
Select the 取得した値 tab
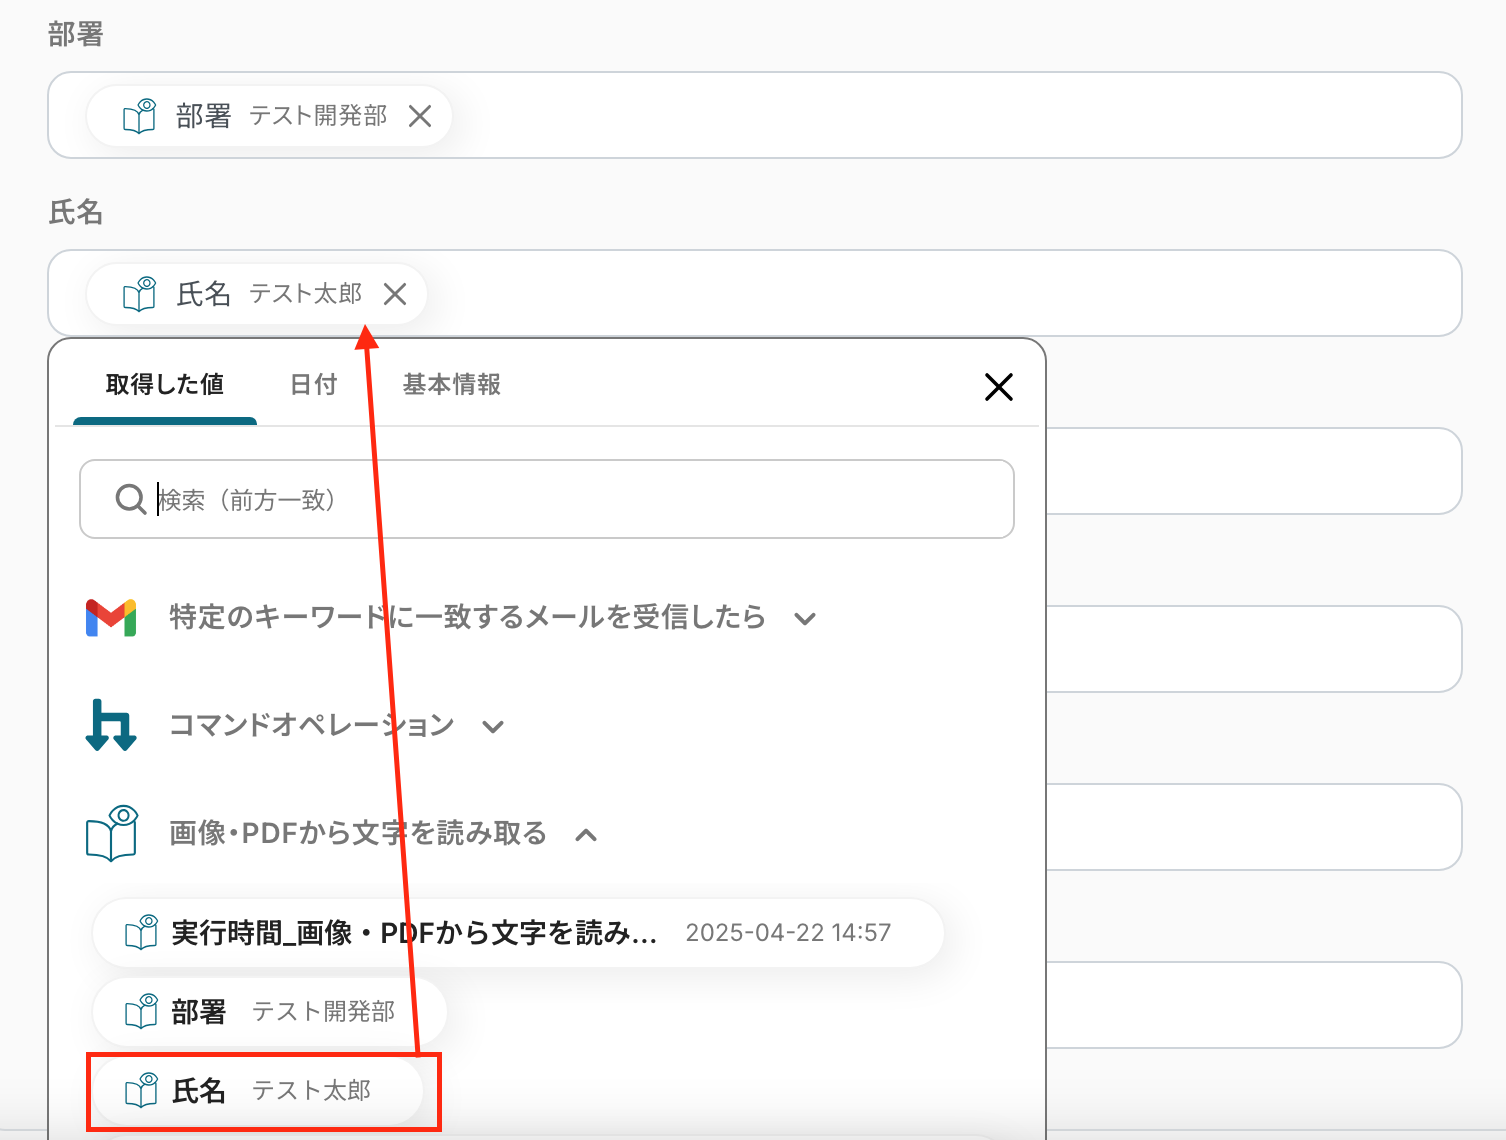tap(165, 385)
